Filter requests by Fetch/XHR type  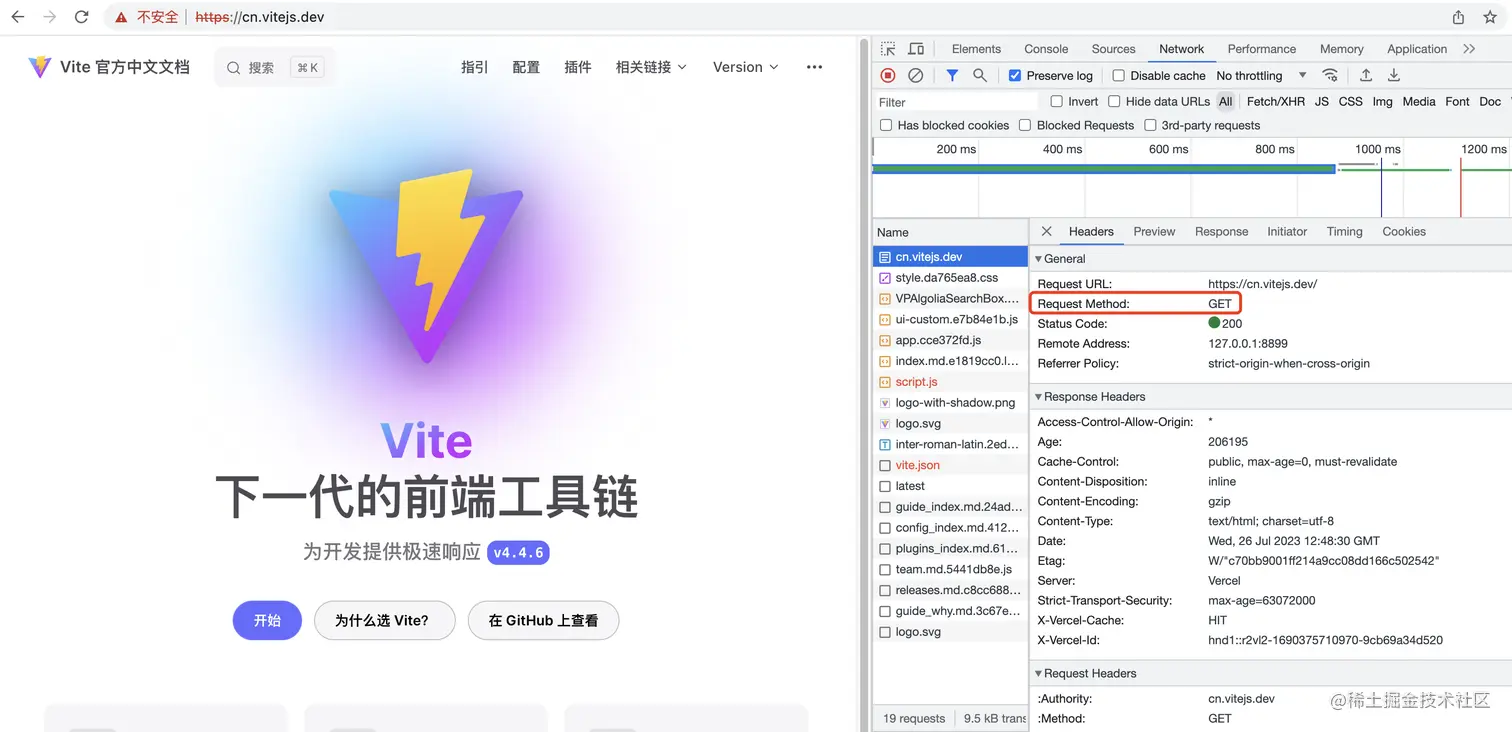[x=1275, y=102]
